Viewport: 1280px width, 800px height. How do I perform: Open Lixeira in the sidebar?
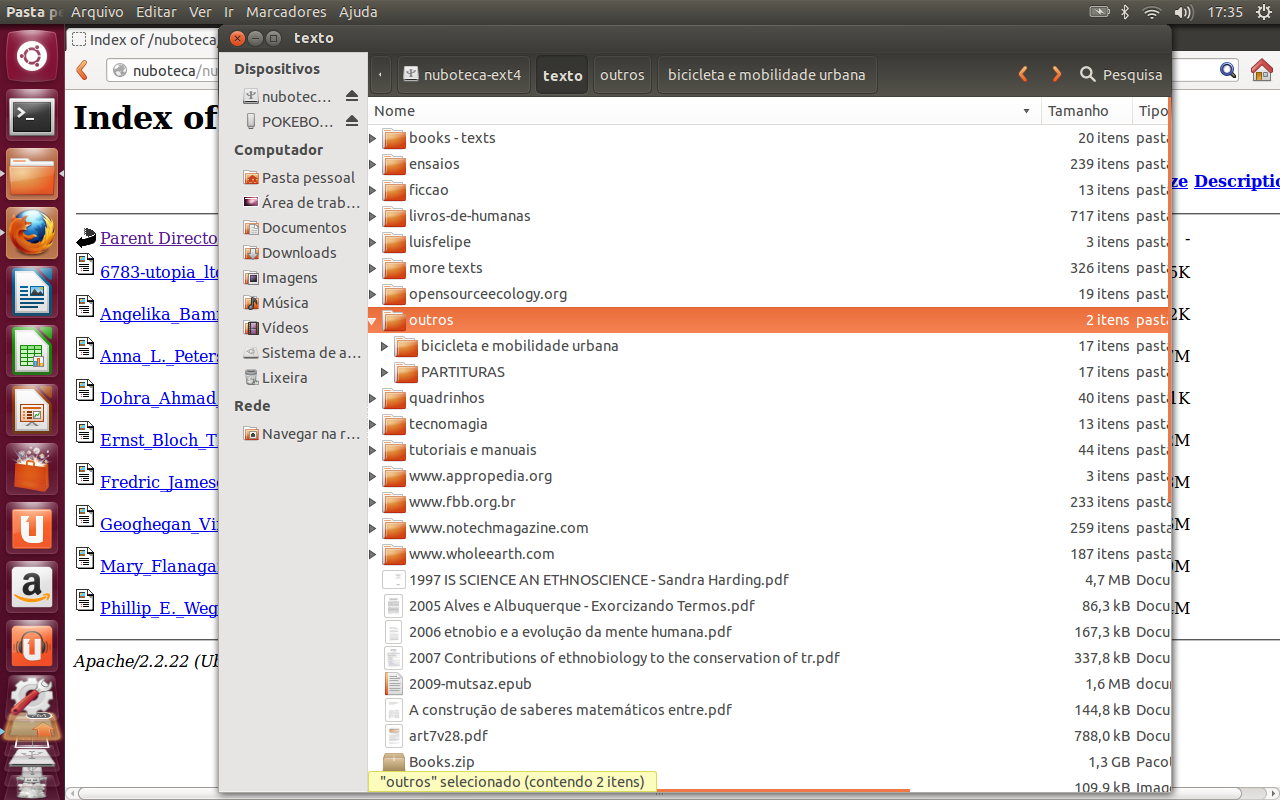coord(284,378)
